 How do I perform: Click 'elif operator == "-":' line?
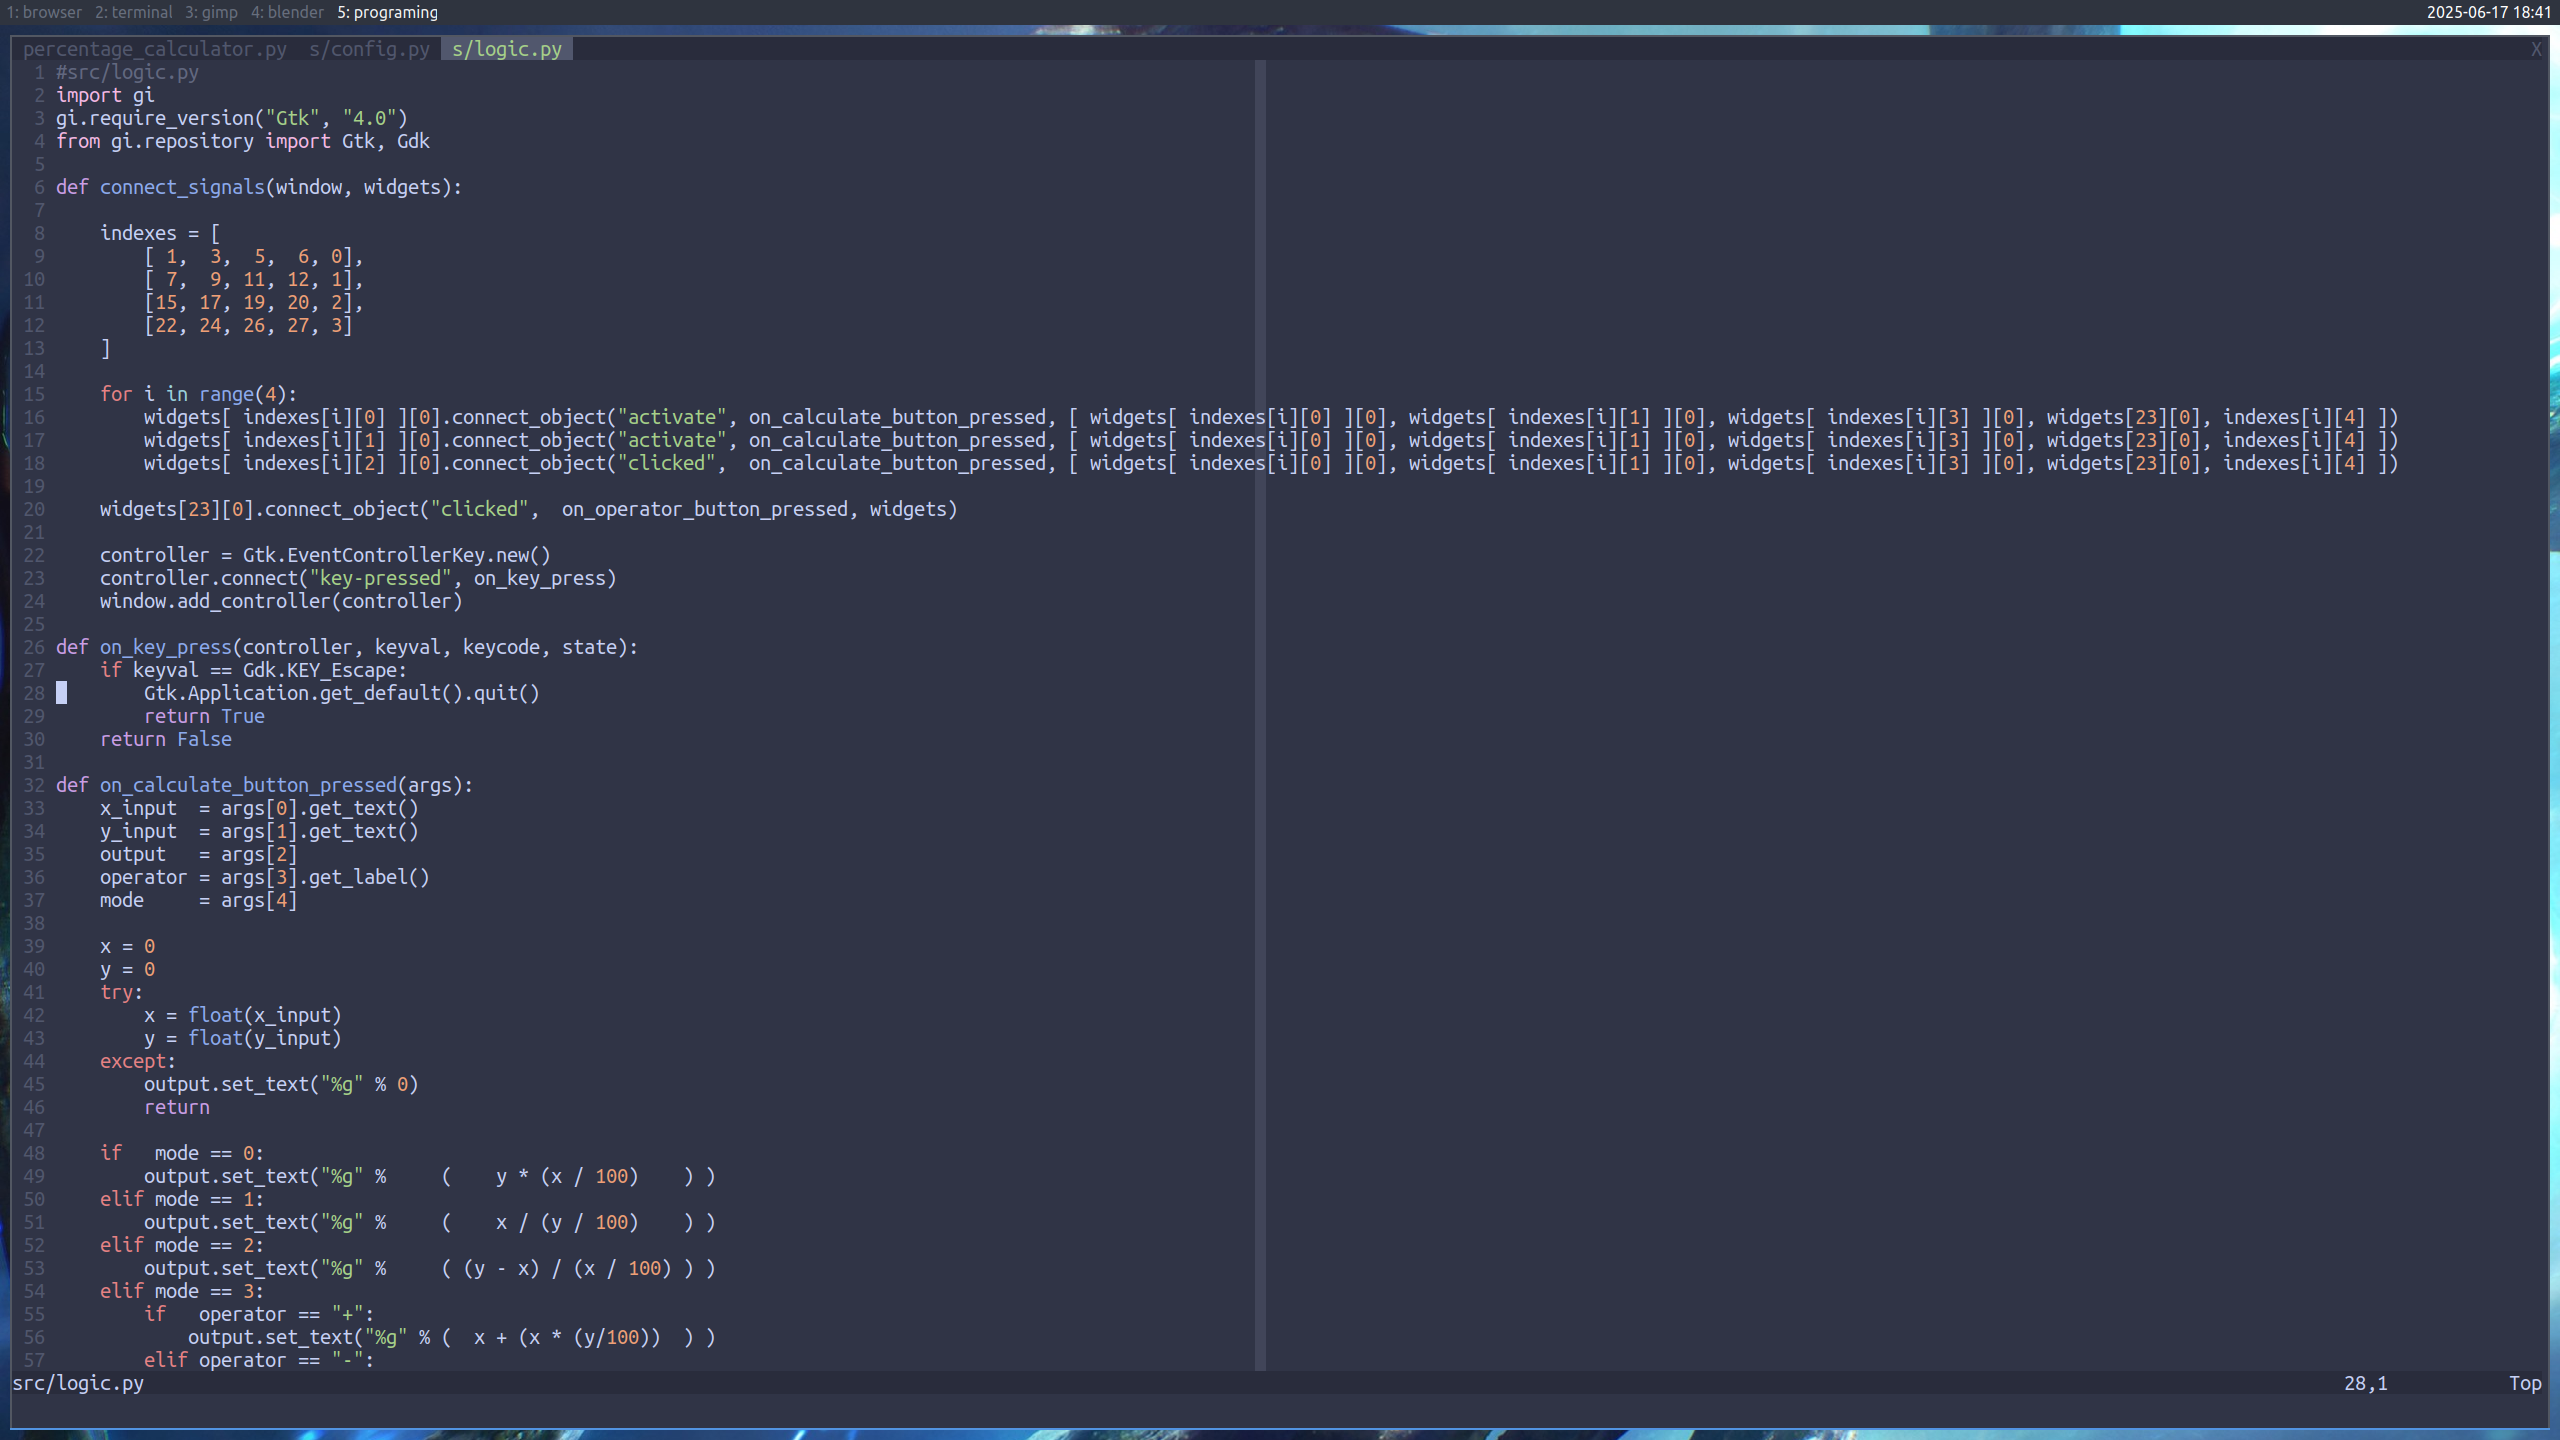click(259, 1360)
